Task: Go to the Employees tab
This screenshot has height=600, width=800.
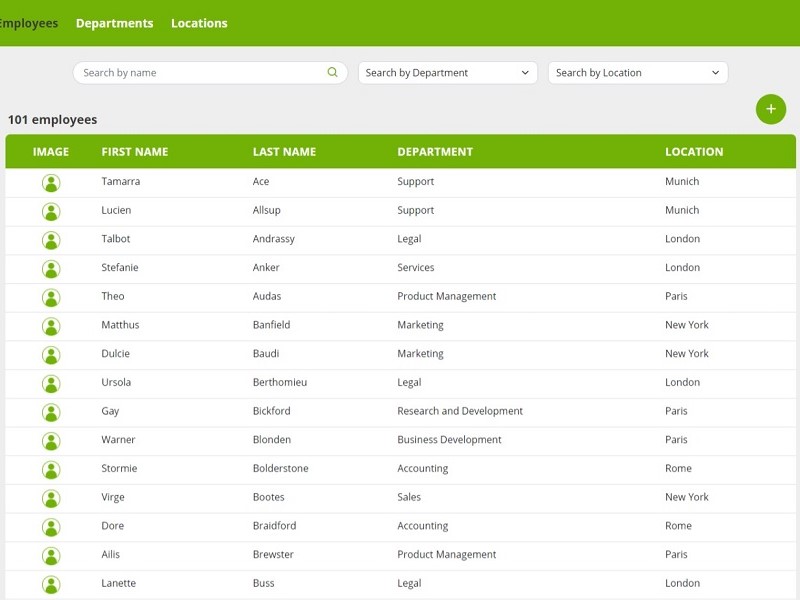Action: tap(28, 23)
